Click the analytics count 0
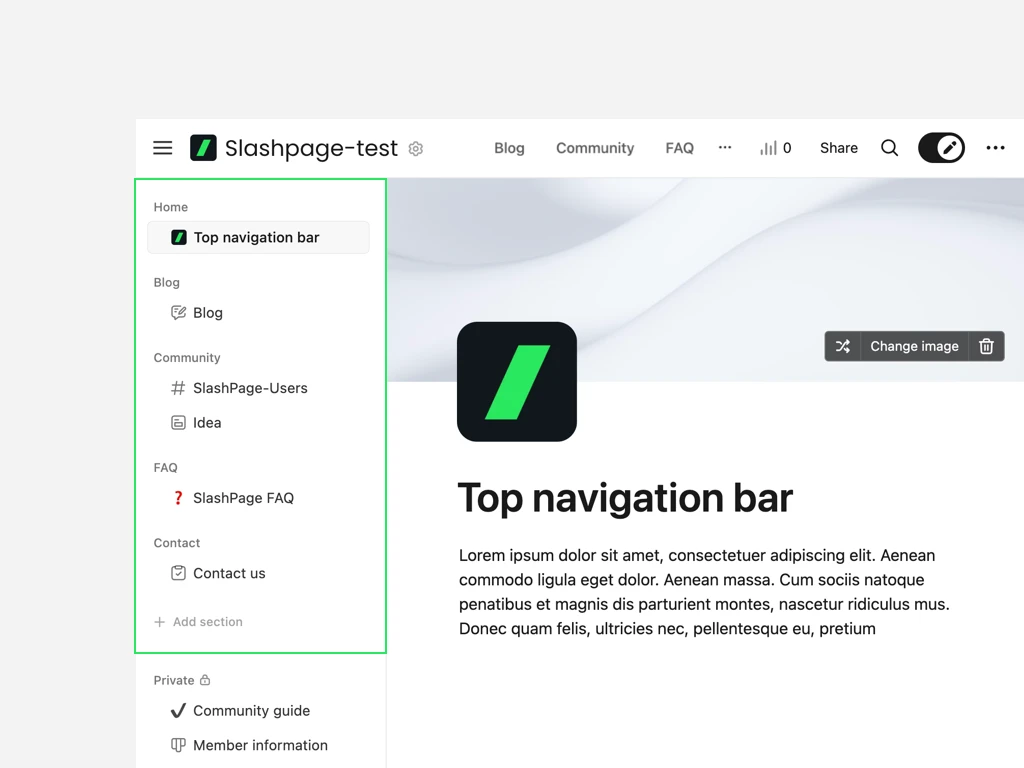Viewport: 1024px width, 768px height. (787, 148)
